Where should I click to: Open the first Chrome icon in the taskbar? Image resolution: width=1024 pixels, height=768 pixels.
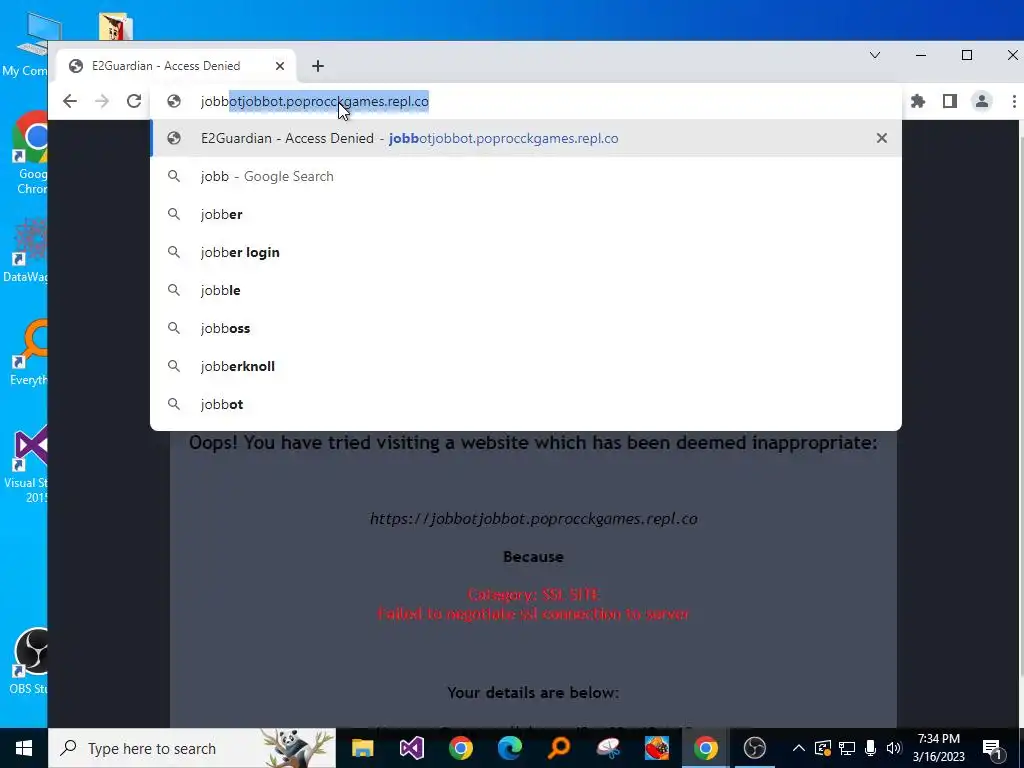pos(460,748)
